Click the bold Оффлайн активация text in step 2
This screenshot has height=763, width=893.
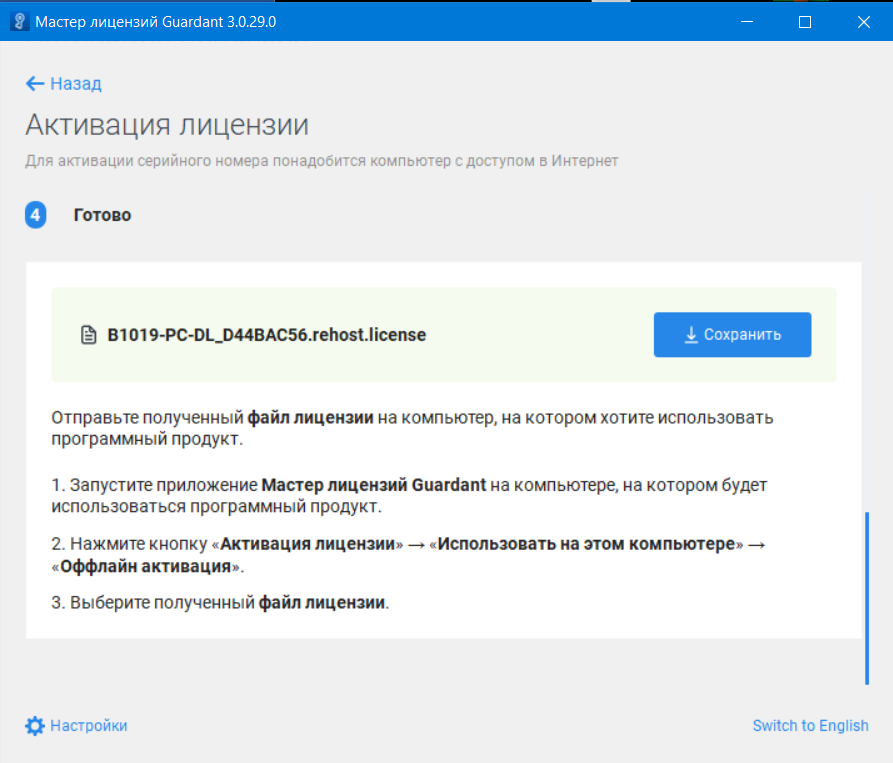(x=146, y=566)
